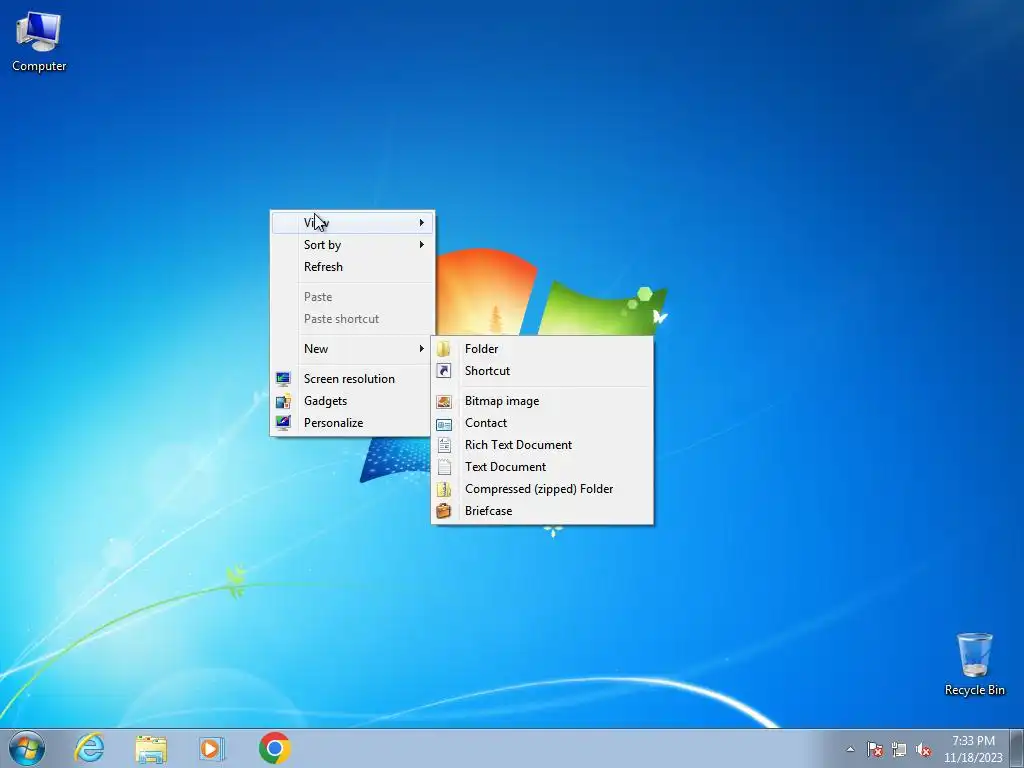Expand the arrow next to Sort by

click(422, 245)
